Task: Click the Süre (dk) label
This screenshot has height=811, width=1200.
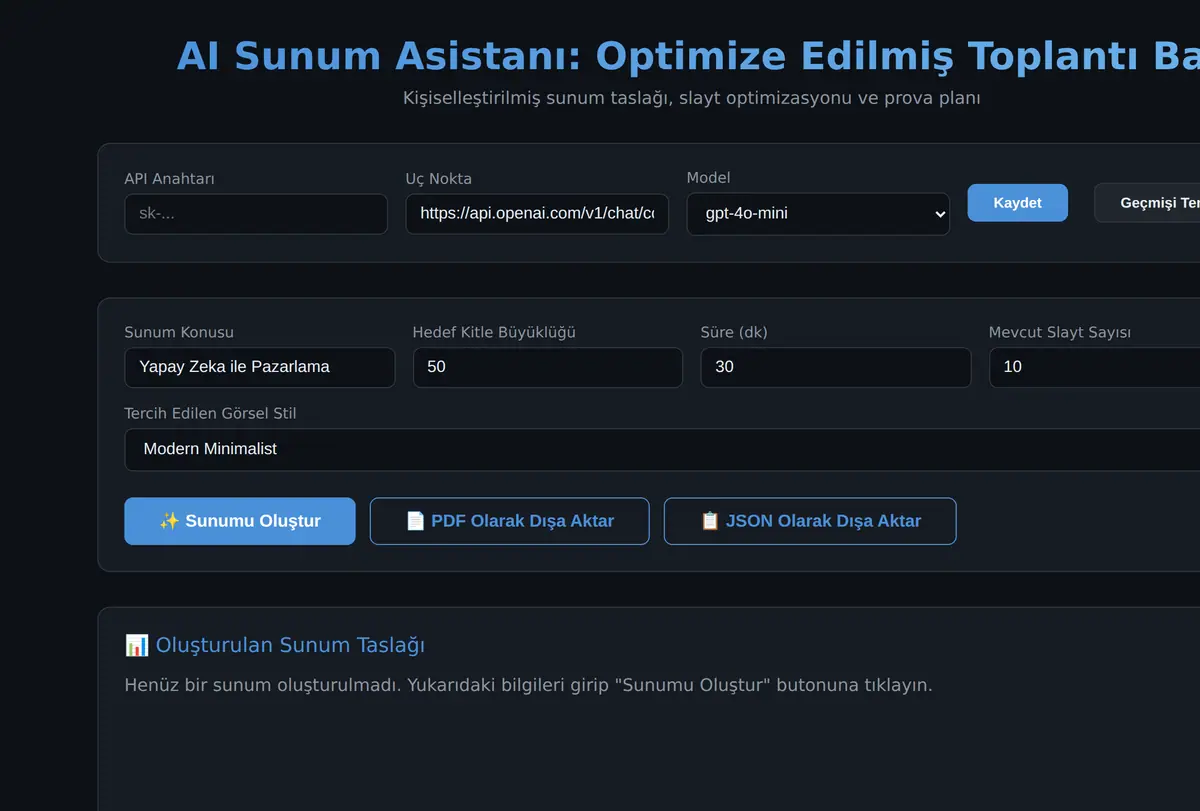Action: point(734,332)
